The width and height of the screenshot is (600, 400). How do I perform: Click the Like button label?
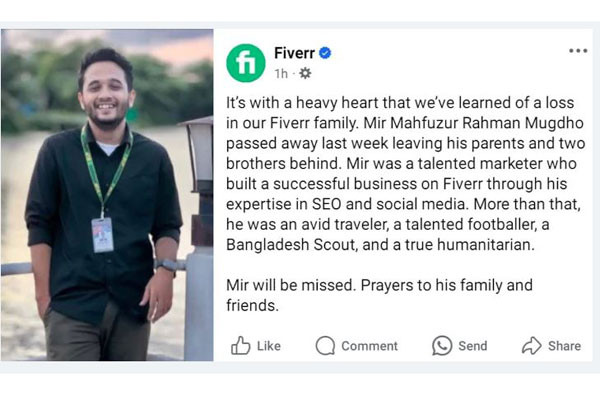269,346
